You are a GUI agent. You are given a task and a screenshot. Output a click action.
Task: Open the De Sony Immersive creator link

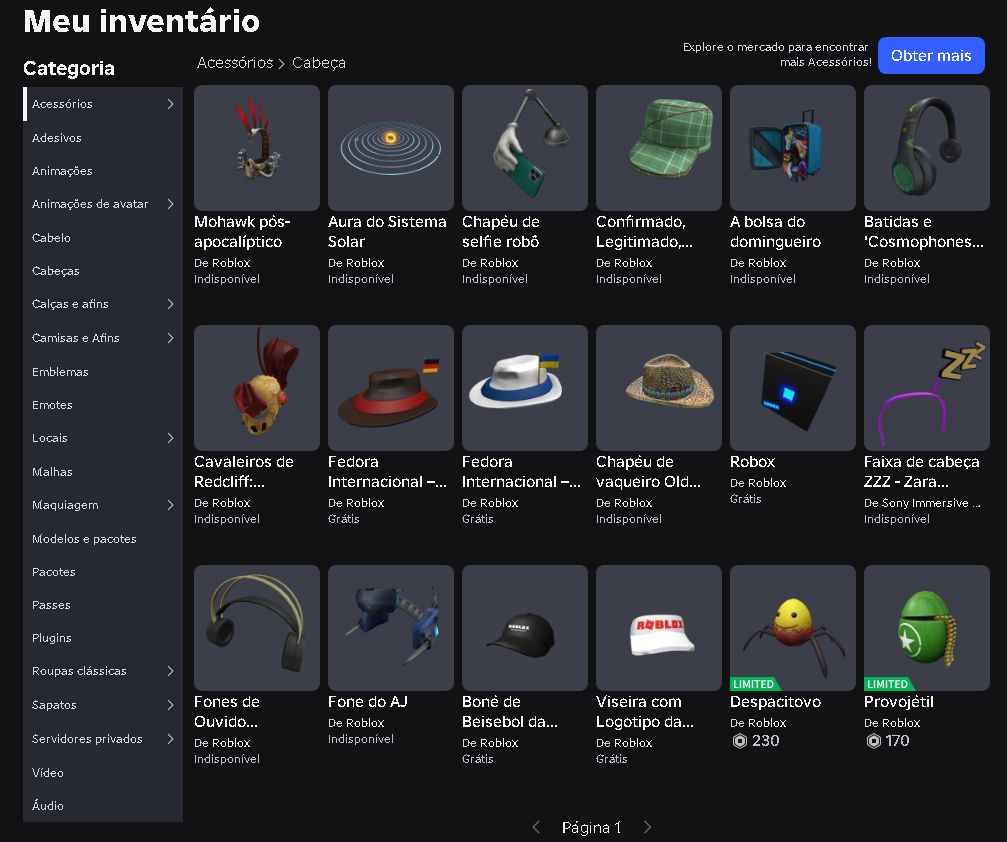[x=922, y=503]
